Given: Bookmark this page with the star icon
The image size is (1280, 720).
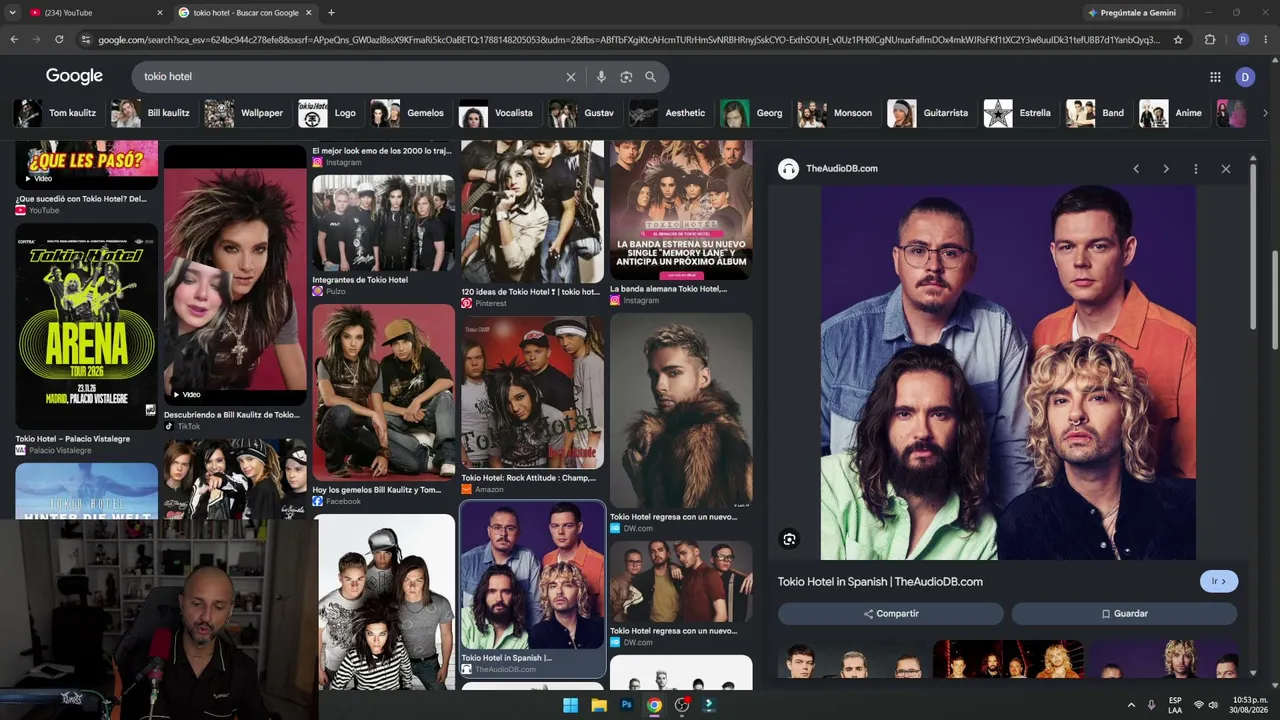Looking at the screenshot, I should [1178, 40].
